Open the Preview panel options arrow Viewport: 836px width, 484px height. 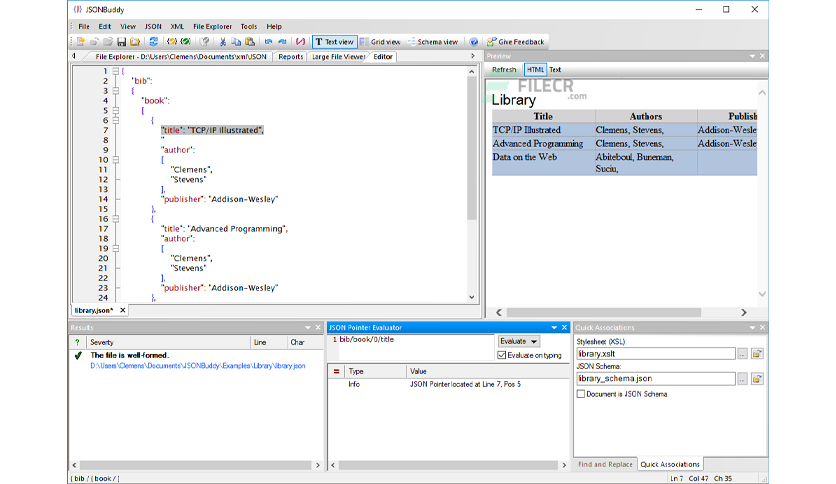pos(752,56)
